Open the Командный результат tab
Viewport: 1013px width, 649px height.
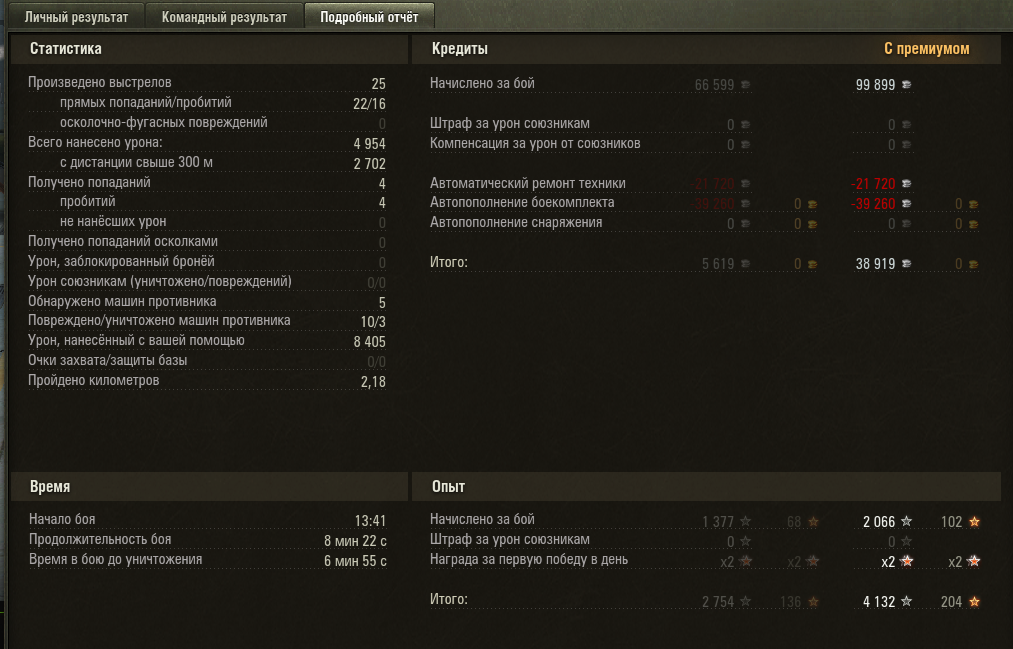tap(224, 17)
